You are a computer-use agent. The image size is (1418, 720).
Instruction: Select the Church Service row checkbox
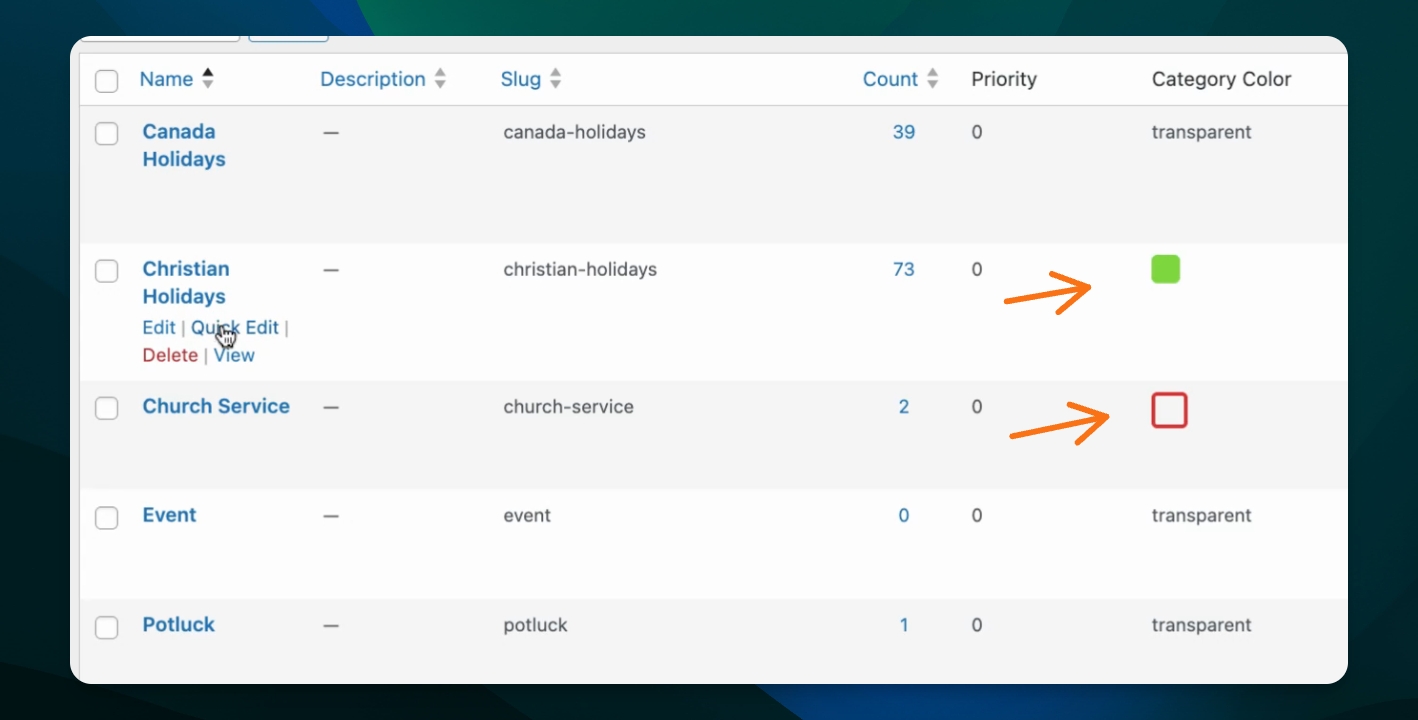click(x=107, y=408)
